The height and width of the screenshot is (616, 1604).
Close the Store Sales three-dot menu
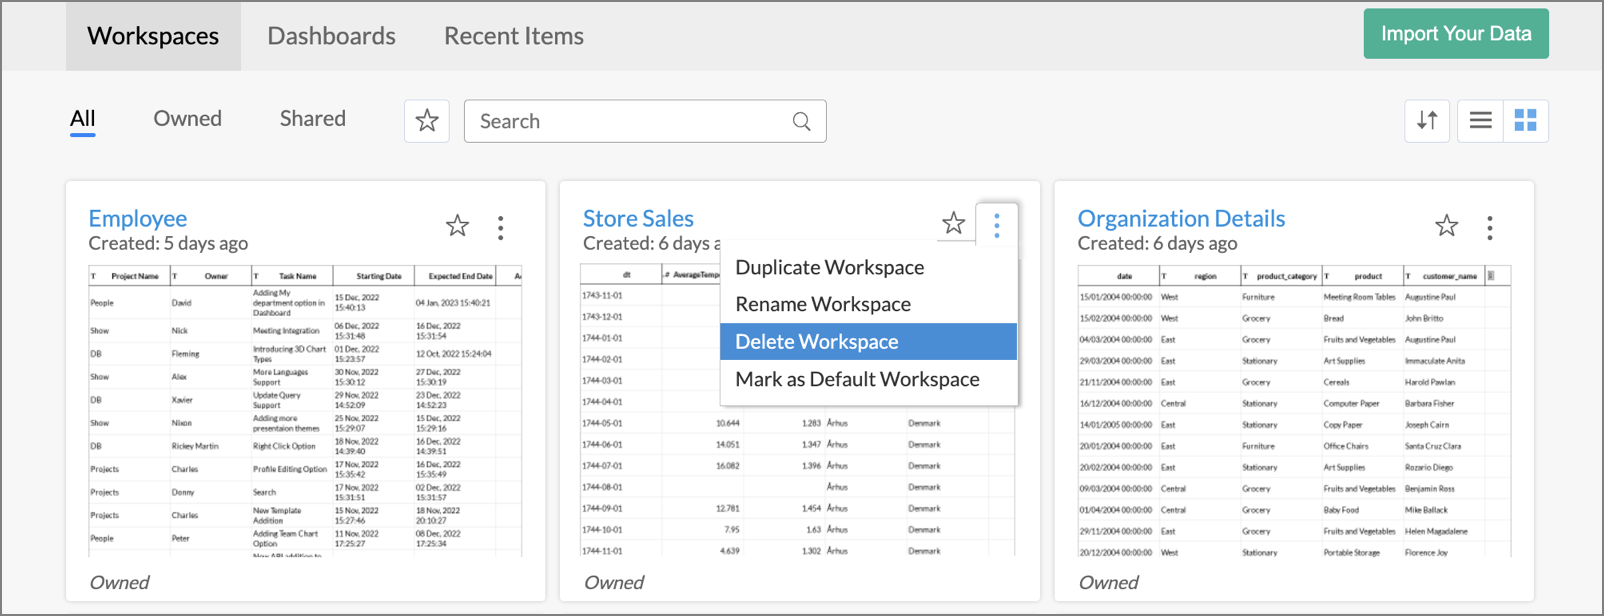996,225
